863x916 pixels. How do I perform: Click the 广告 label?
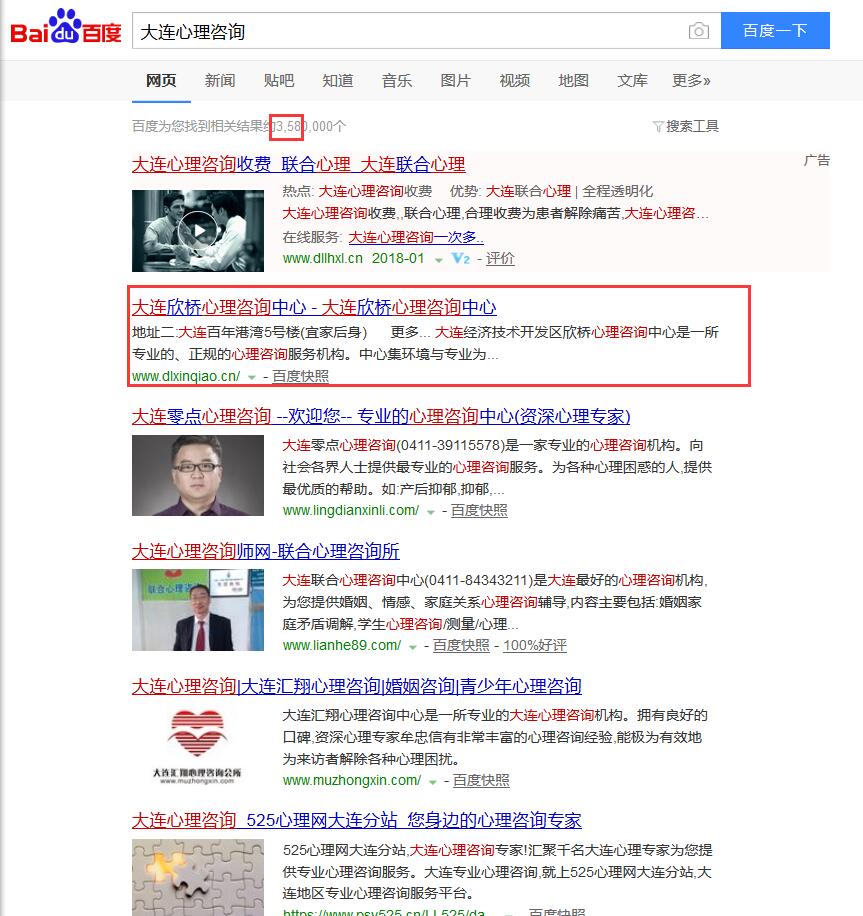click(816, 160)
